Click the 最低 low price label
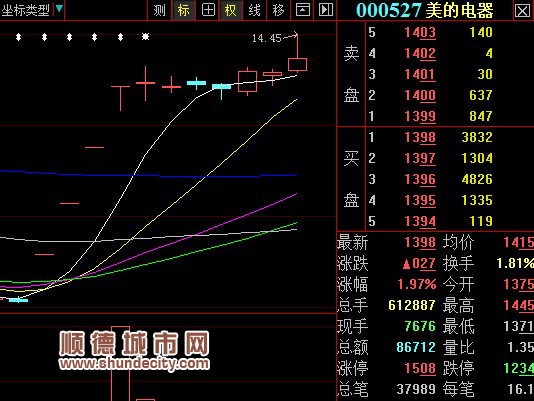Screen dimensions: 534x401 (x=458, y=326)
